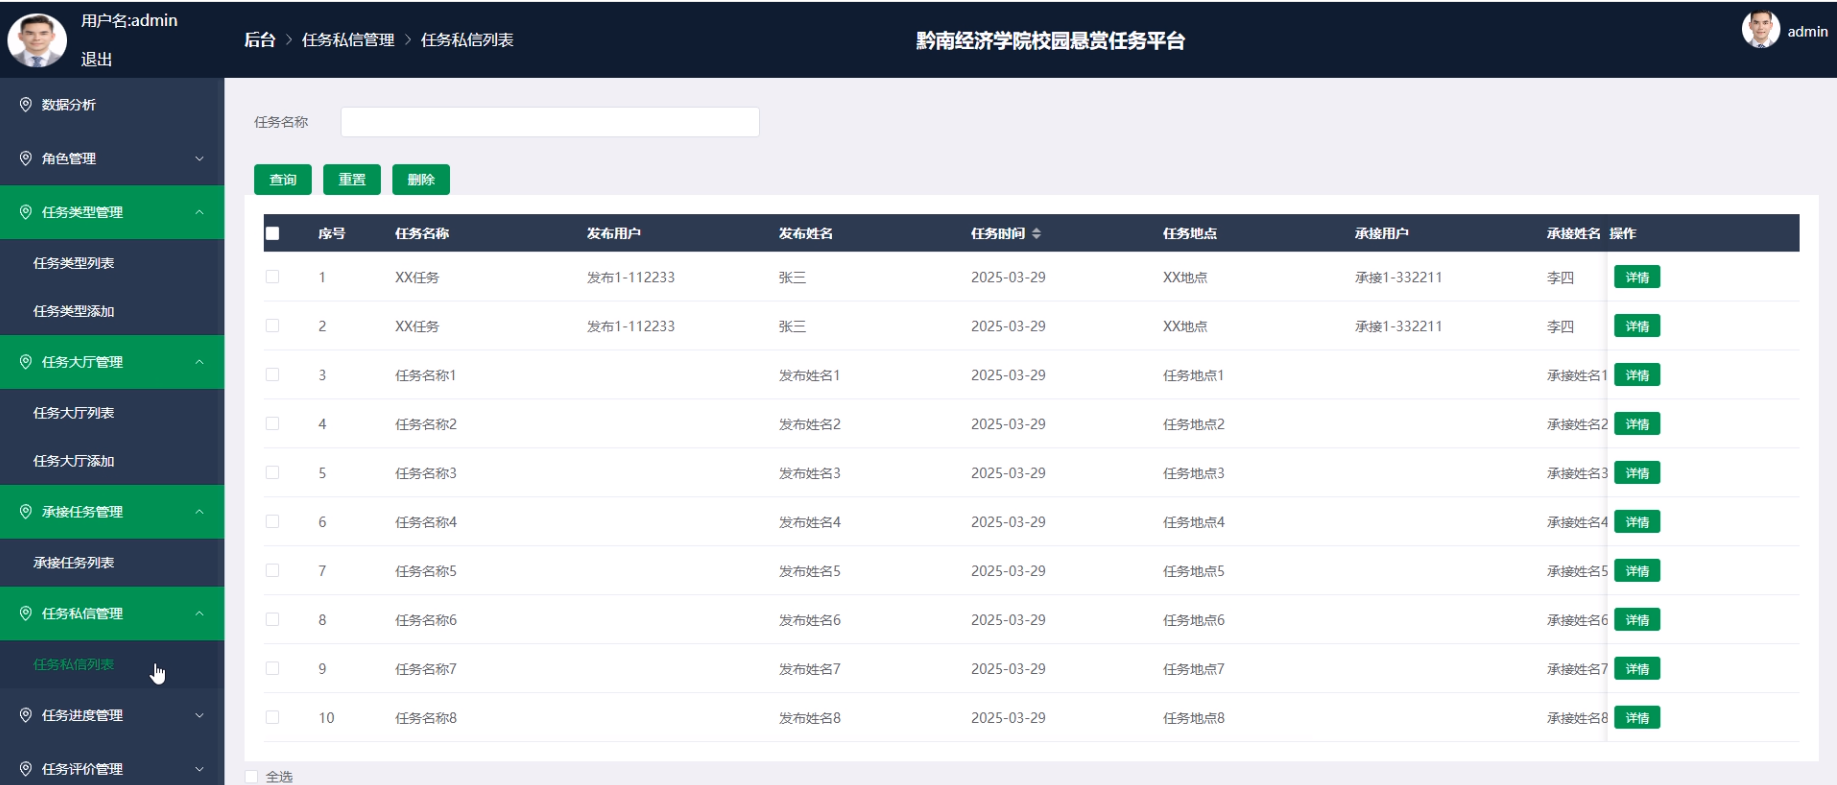The width and height of the screenshot is (1837, 785).
Task: Click the 发布用户 column header
Action: point(614,233)
